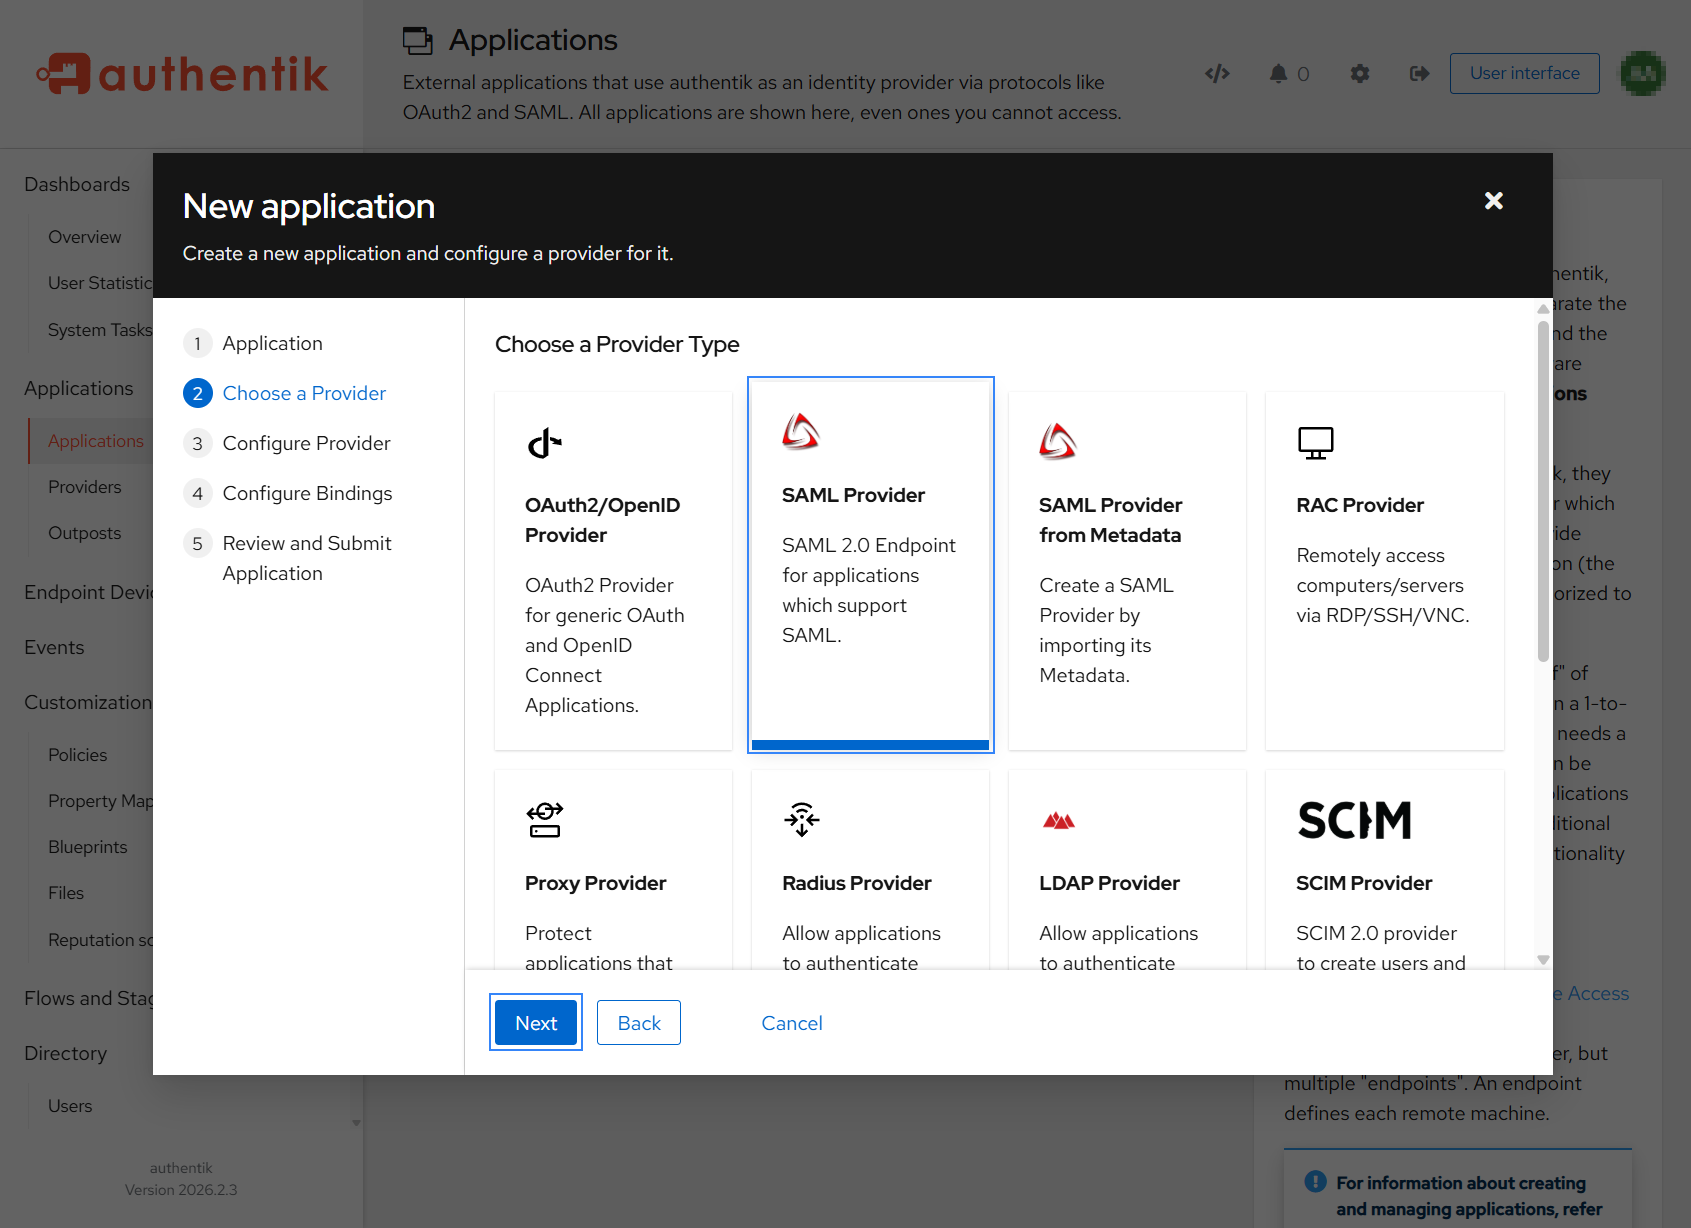Expand the Events sidebar section
Screen dimensions: 1691x1228
coord(54,647)
